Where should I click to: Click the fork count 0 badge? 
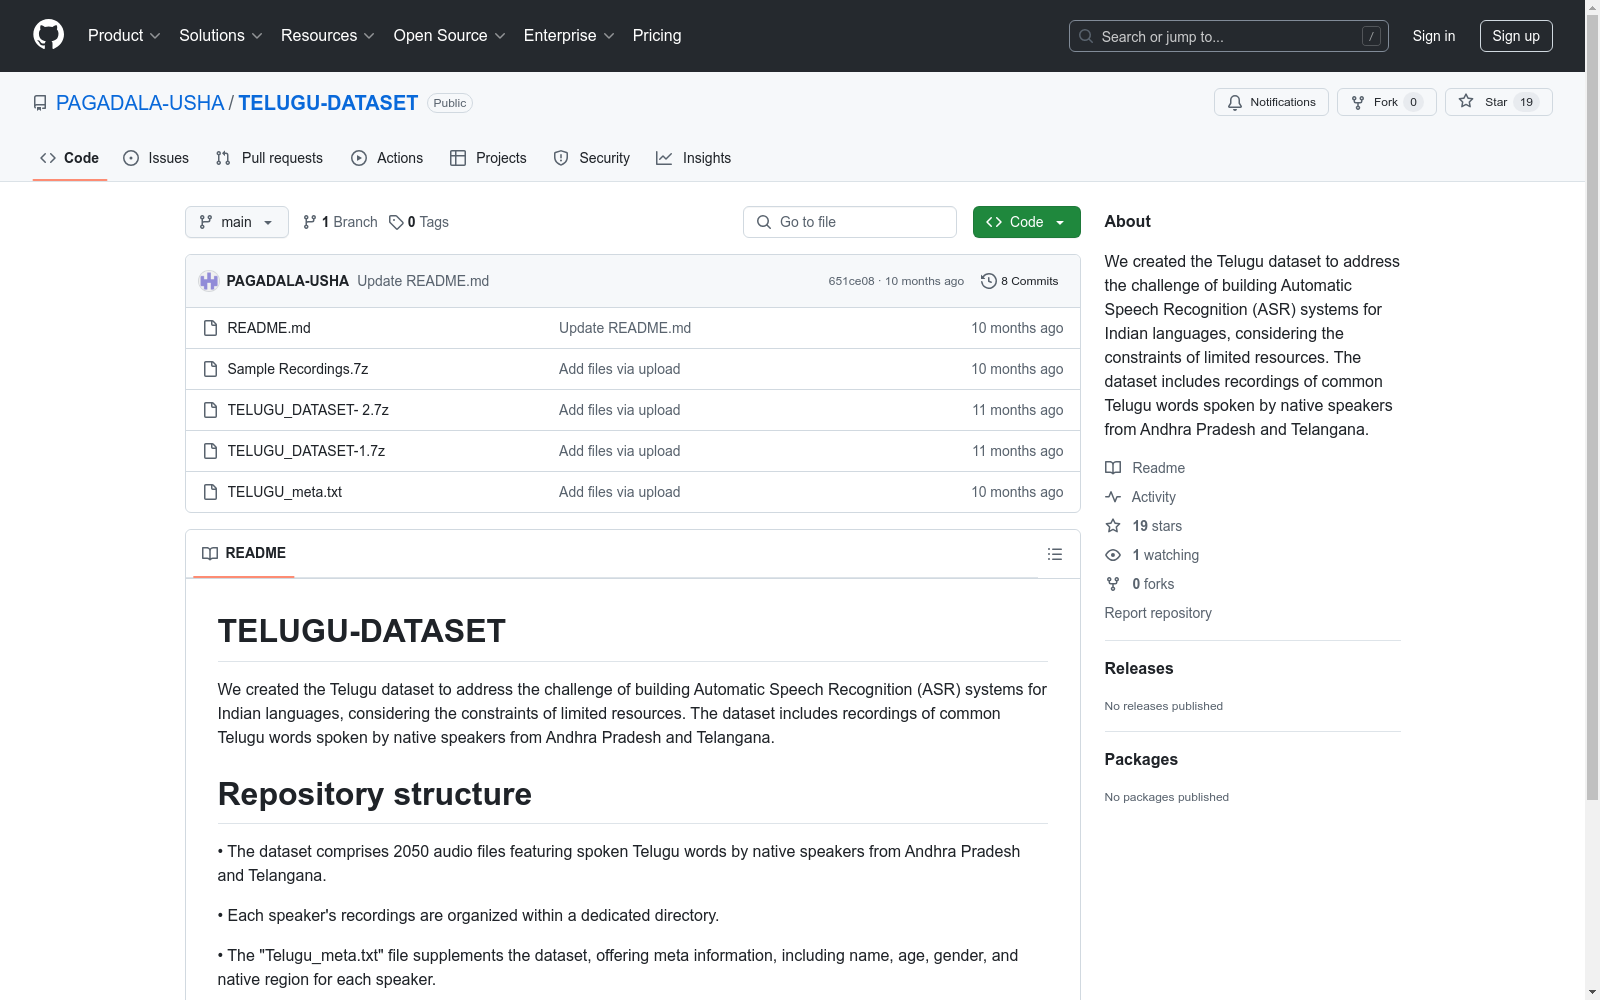coord(1413,102)
